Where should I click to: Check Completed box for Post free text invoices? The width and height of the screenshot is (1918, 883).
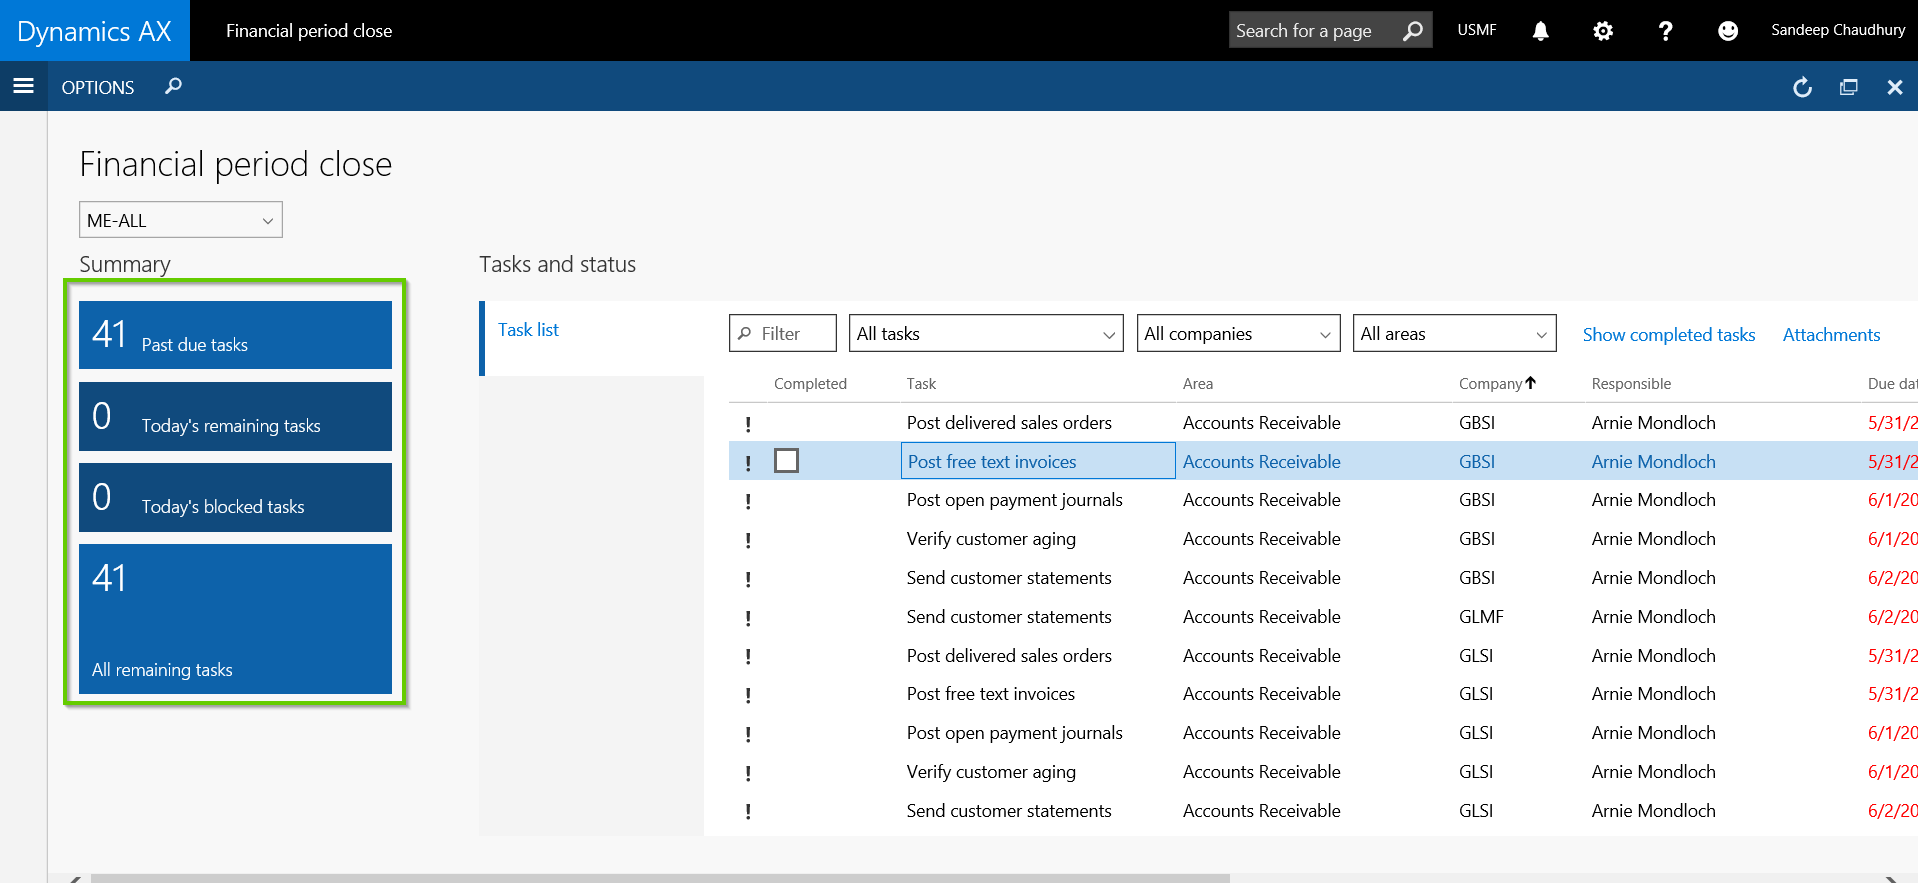(787, 461)
